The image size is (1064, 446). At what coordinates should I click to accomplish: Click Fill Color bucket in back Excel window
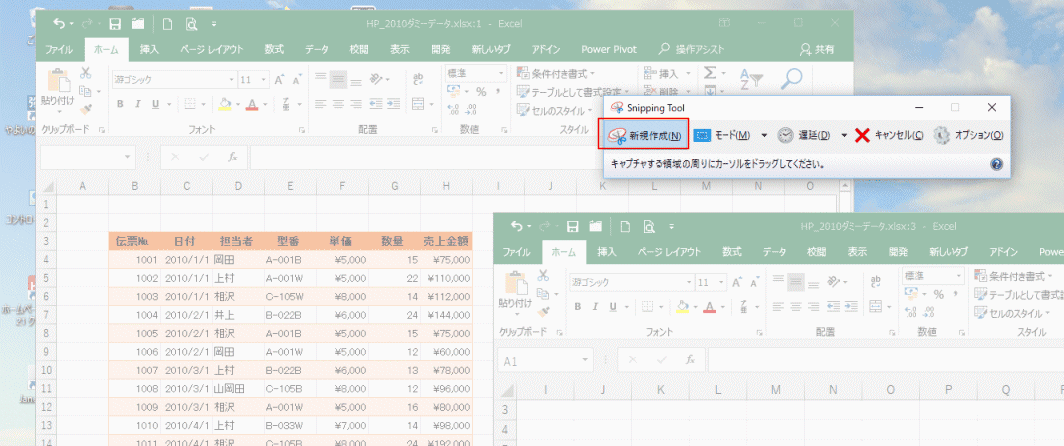223,104
